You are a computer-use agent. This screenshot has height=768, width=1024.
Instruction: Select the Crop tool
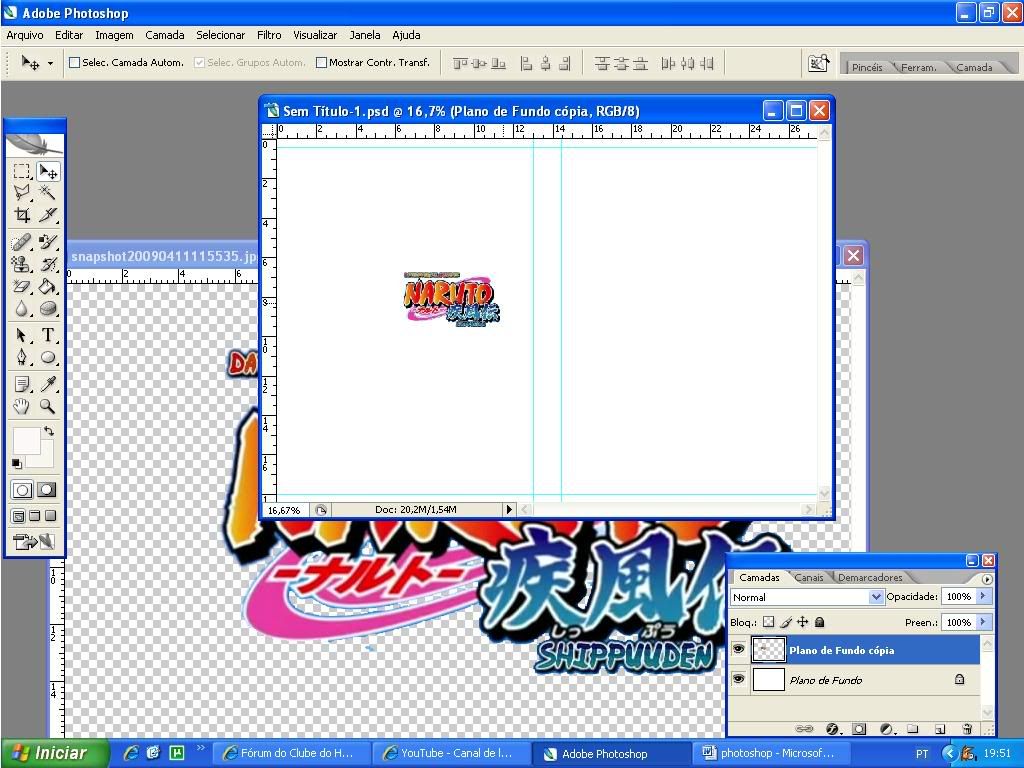pyautogui.click(x=22, y=215)
